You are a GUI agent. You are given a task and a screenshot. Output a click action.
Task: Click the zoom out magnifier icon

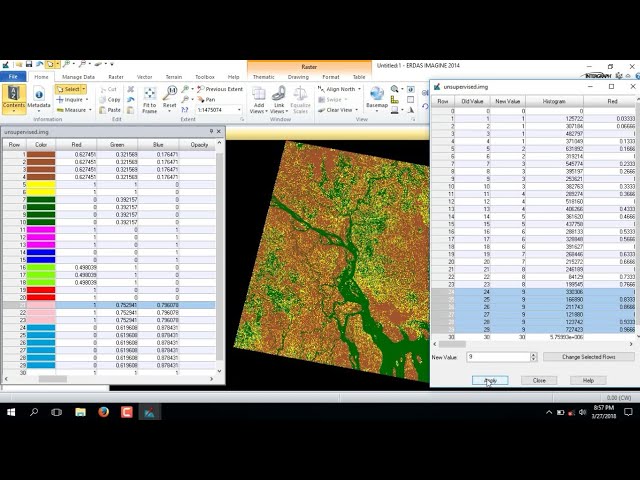coord(185,100)
